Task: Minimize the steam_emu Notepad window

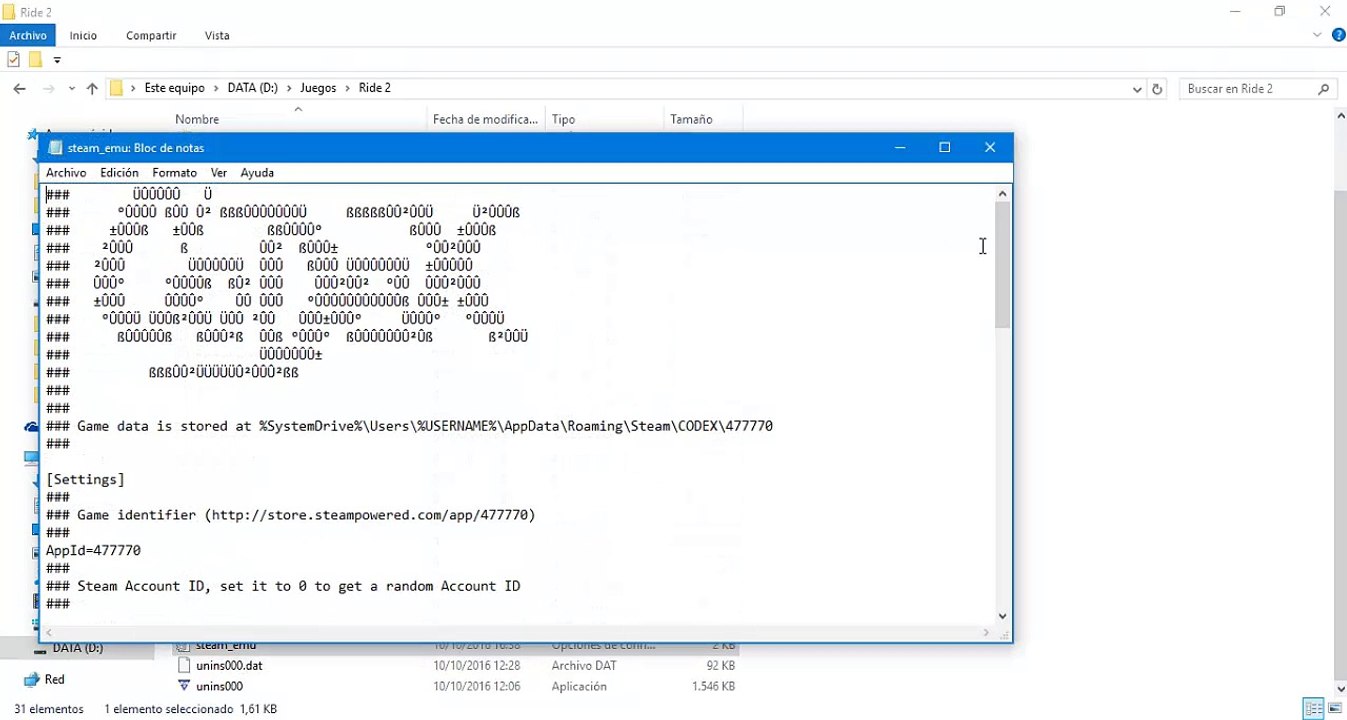Action: 900,148
